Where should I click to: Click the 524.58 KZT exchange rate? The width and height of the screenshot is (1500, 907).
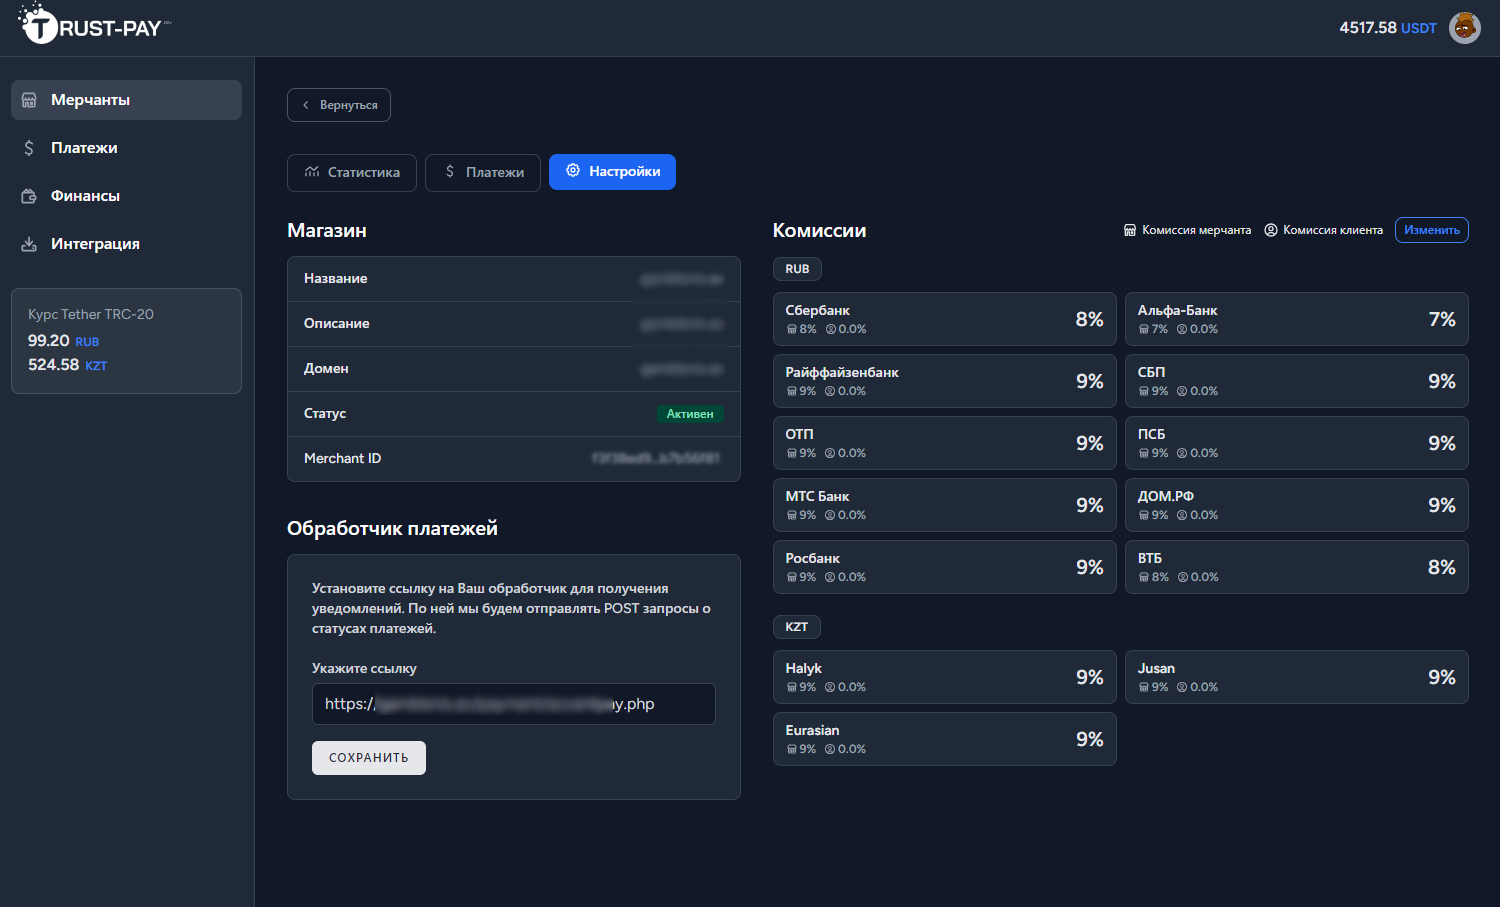coord(67,365)
